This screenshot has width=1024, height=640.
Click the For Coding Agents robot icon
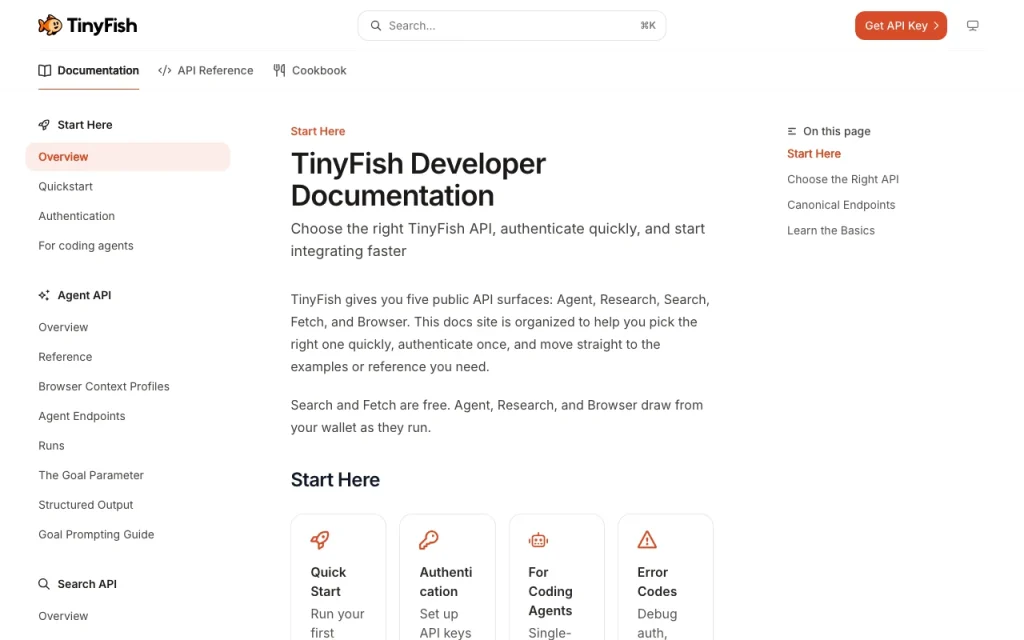pyautogui.click(x=538, y=540)
